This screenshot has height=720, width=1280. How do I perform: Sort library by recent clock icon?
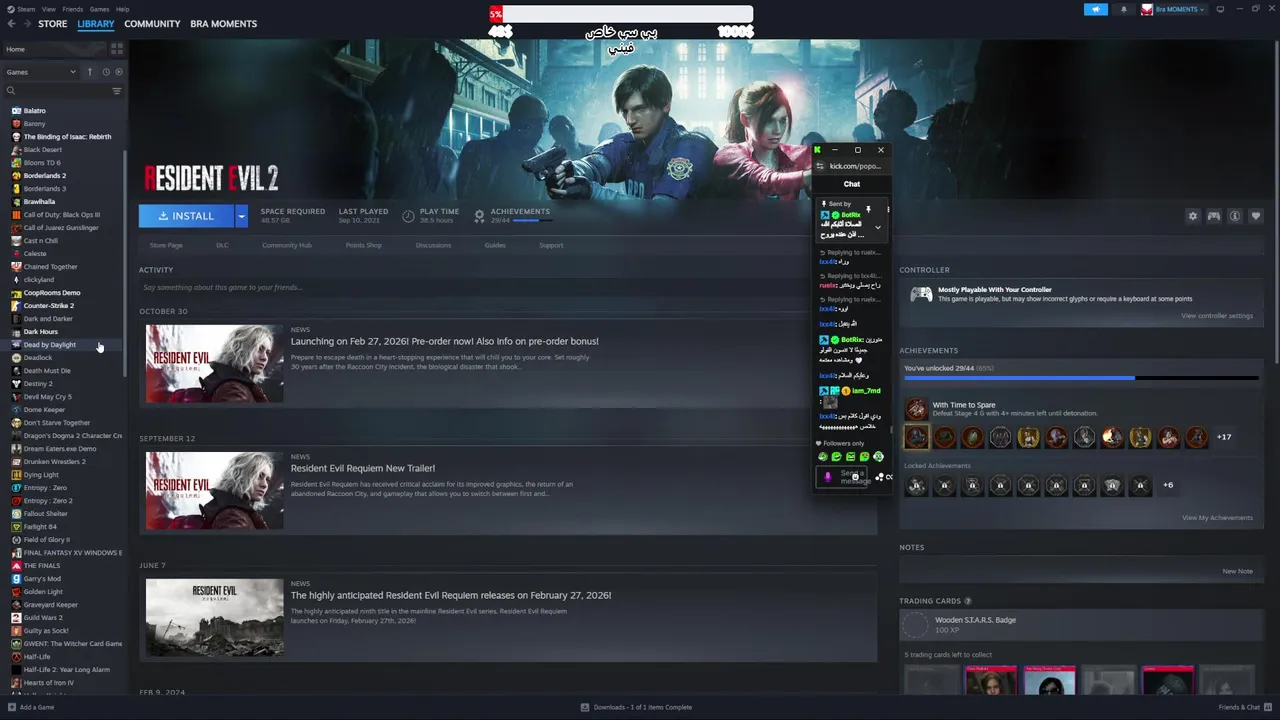tap(104, 72)
